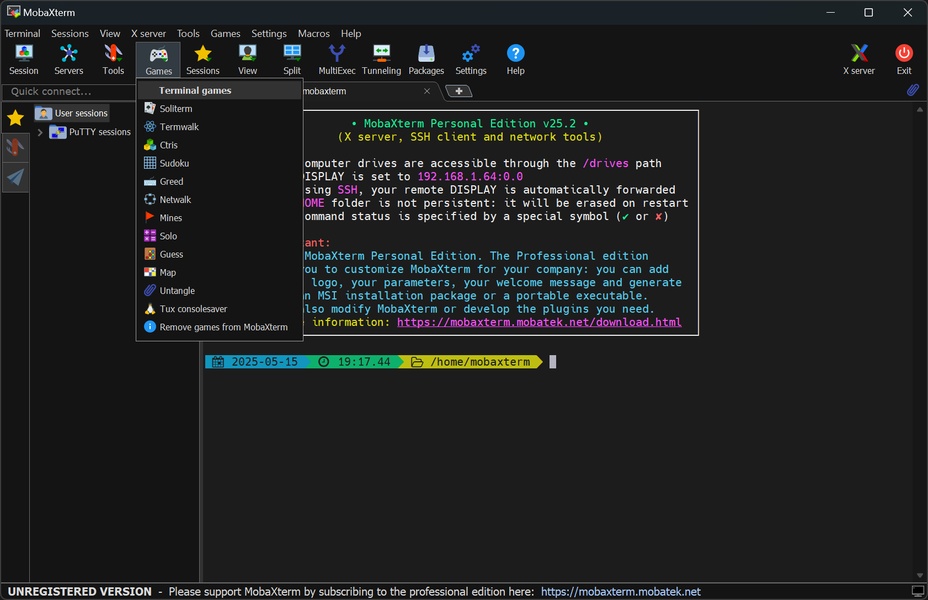Image resolution: width=928 pixels, height=600 pixels.
Task: Close the mobaxterm terminal tab
Action: pyautogui.click(x=427, y=91)
